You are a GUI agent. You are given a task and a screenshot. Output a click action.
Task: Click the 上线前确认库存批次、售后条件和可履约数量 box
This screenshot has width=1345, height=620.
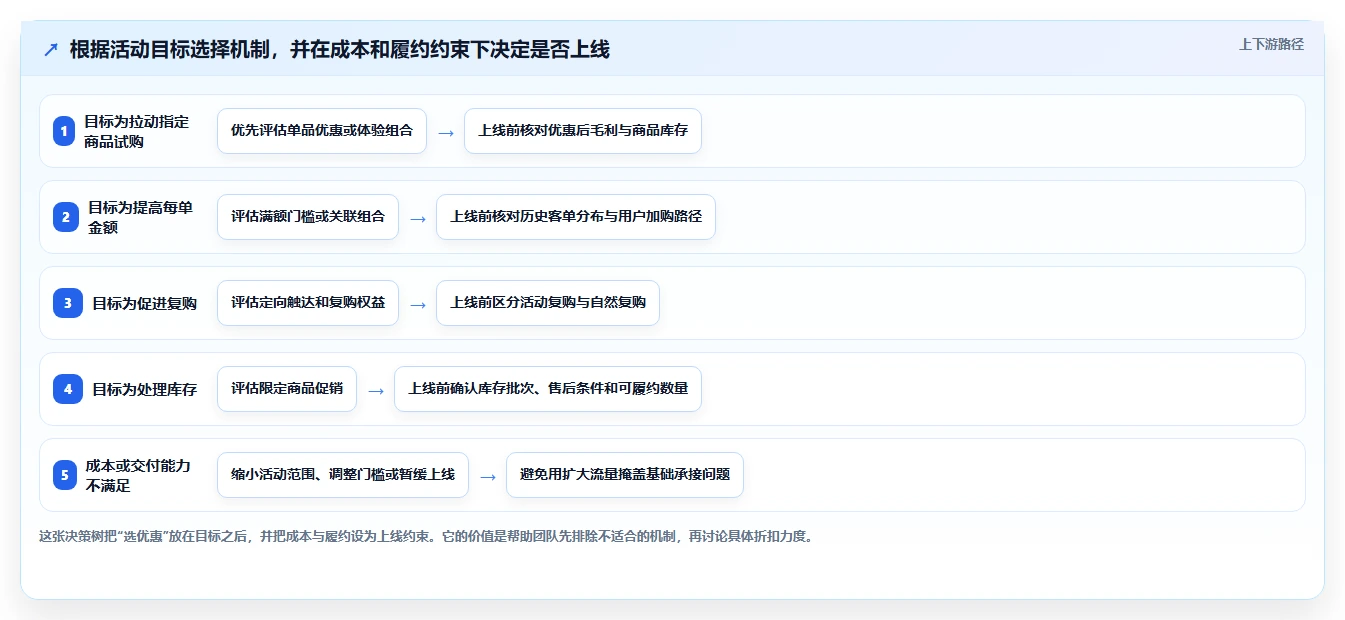(548, 389)
